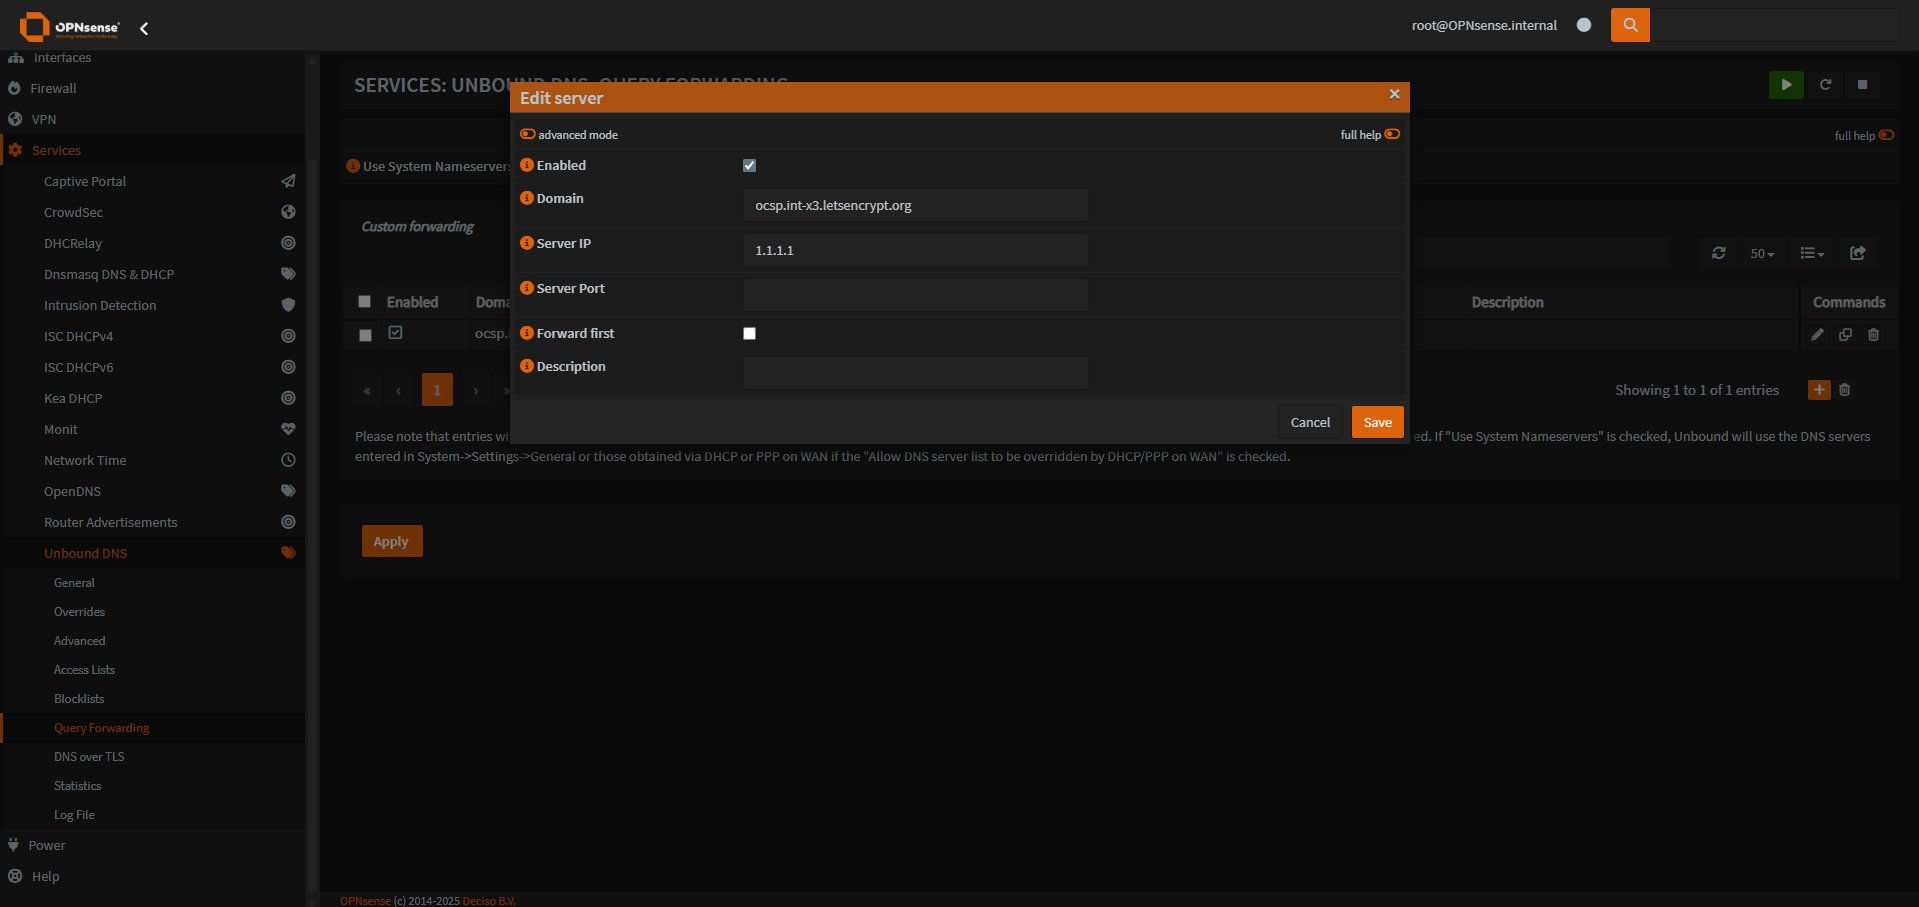Screen dimensions: 1919x907
Task: Restart the Unbound service via reload icon
Action: click(1825, 85)
